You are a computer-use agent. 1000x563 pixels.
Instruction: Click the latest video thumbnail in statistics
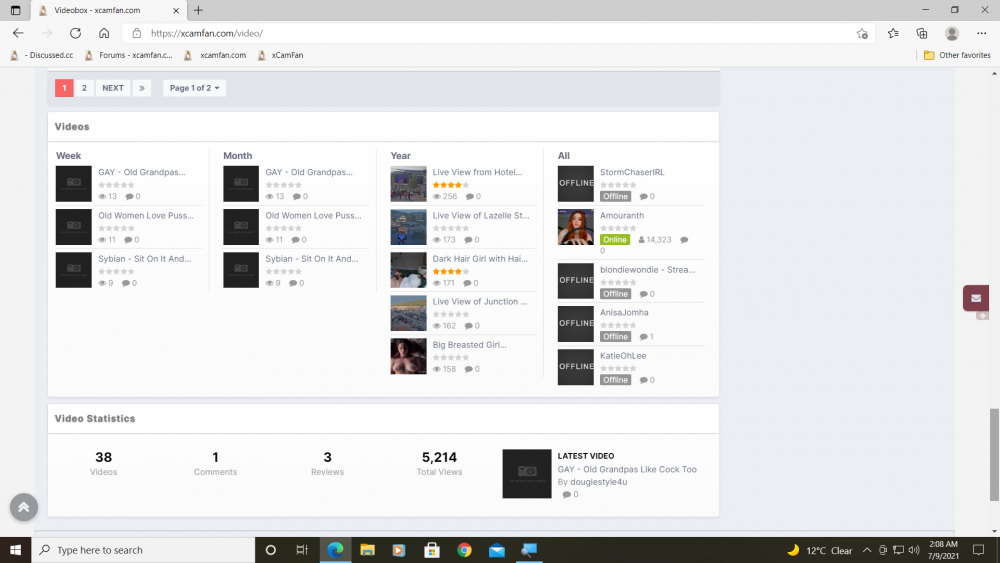[527, 474]
